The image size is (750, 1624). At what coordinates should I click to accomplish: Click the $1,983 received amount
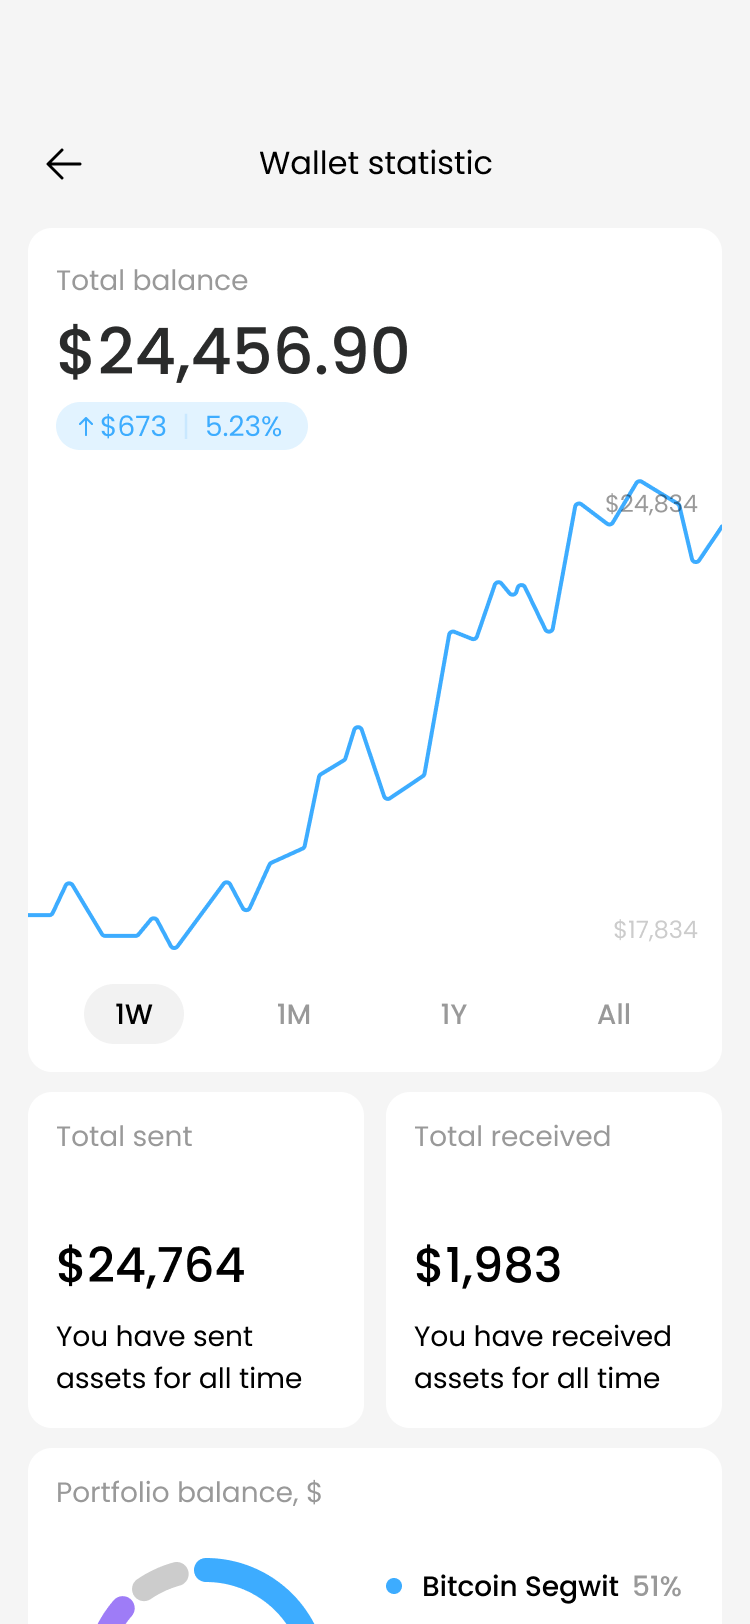click(488, 1265)
